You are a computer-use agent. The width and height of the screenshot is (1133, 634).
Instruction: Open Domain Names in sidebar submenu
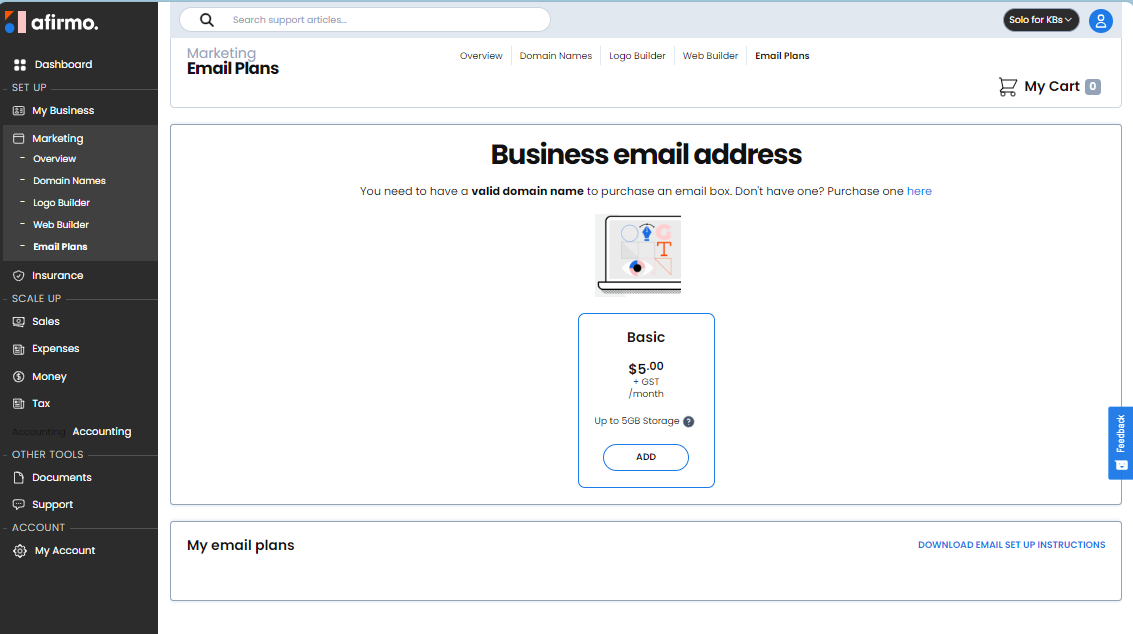69,181
